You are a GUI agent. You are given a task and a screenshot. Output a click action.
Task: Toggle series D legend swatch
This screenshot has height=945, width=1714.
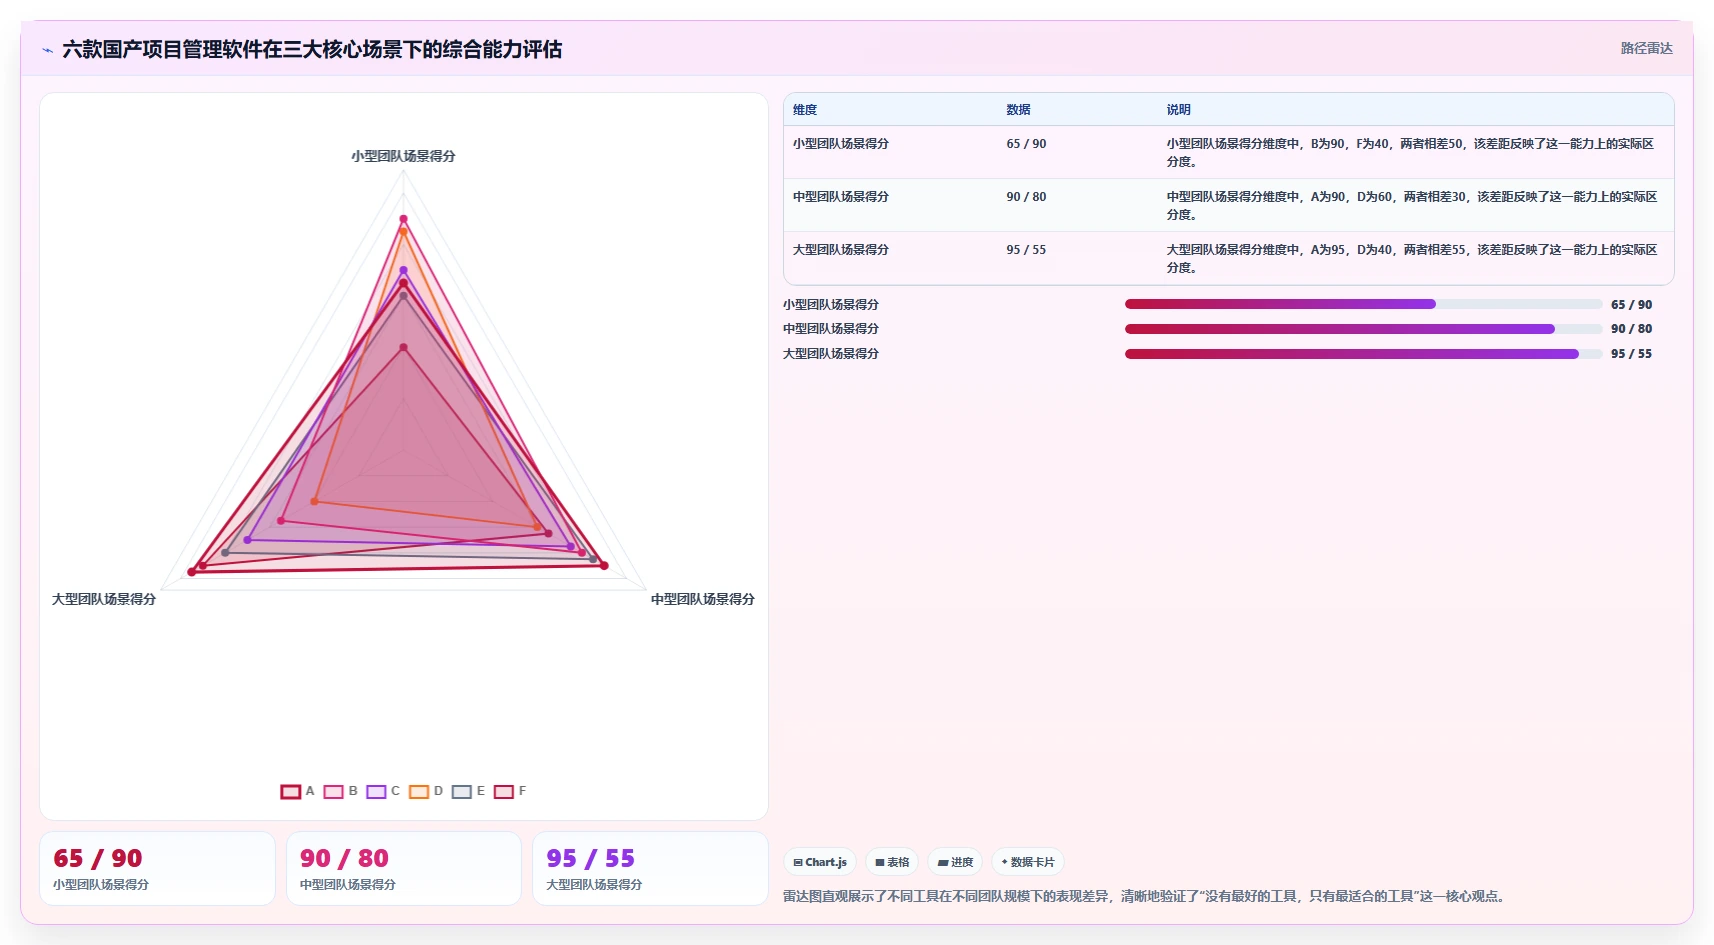pos(419,792)
